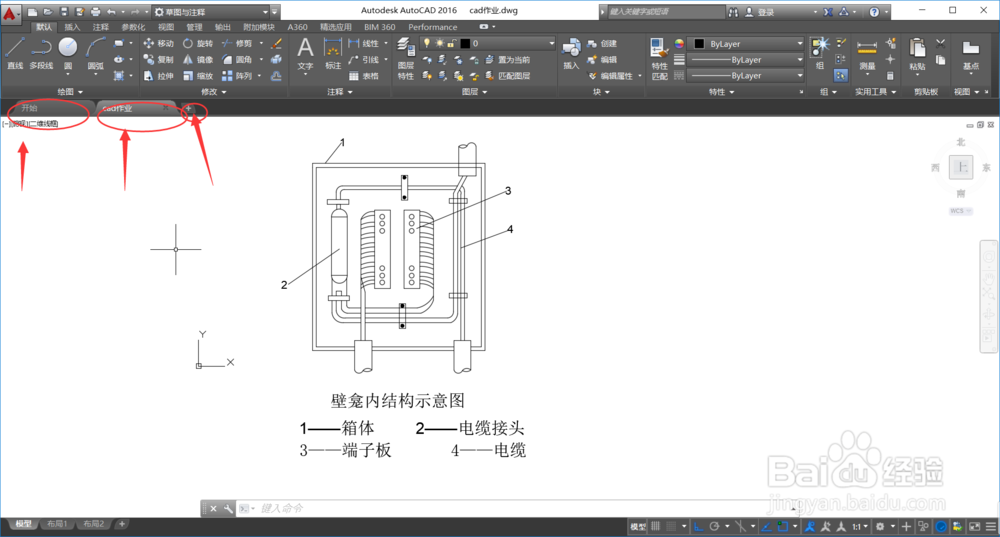Click the Fillet (圆角) tool
Screen dimensions: 1000x537
point(237,59)
